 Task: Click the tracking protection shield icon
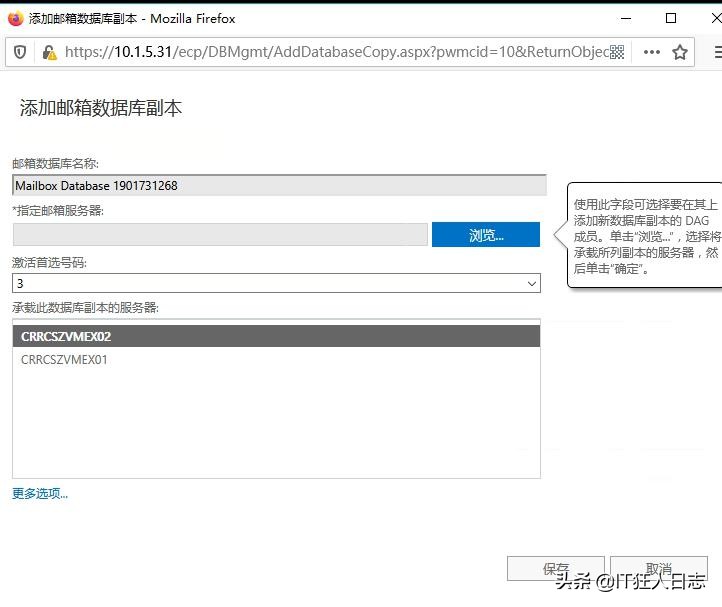20,52
